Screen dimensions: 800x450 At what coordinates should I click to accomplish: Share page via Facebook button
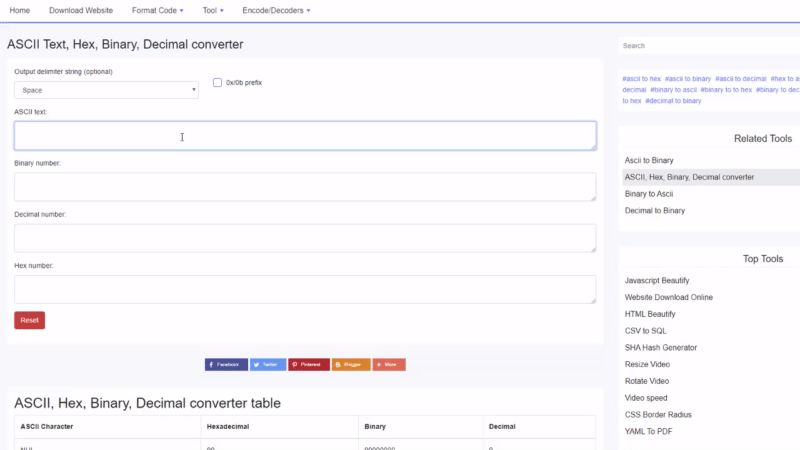[x=226, y=365]
